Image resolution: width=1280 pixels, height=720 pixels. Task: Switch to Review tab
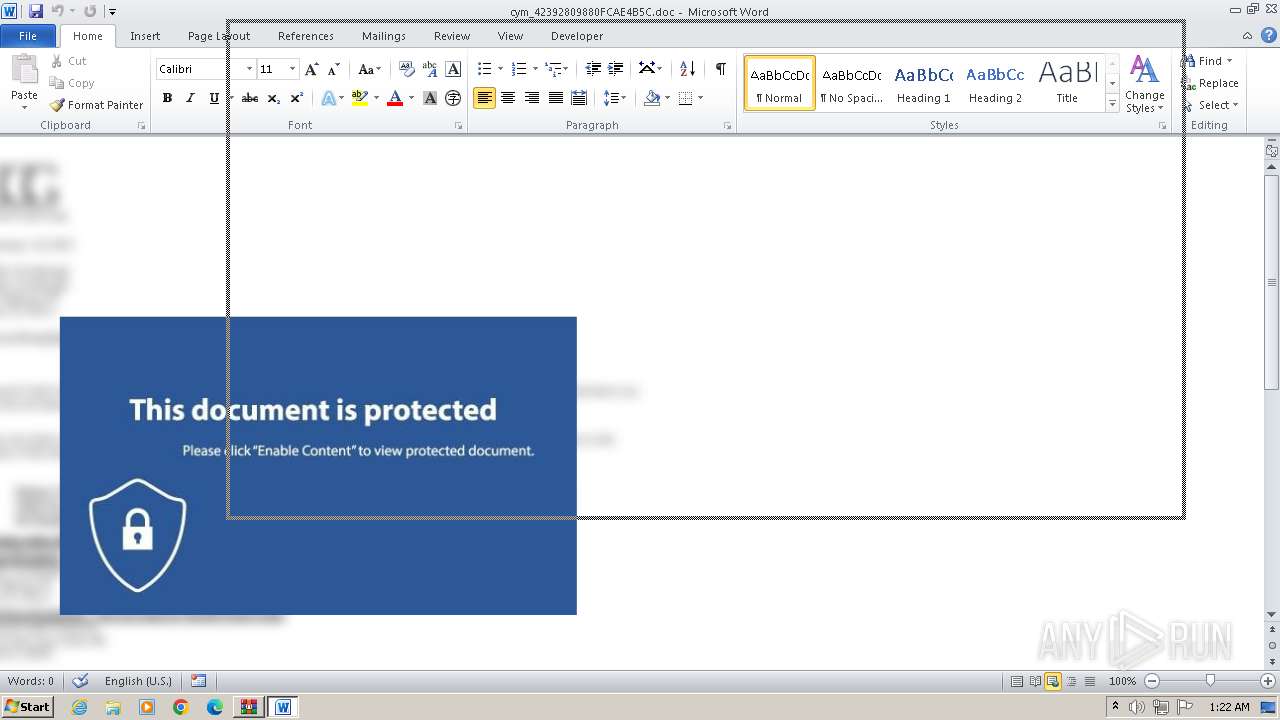tap(452, 35)
